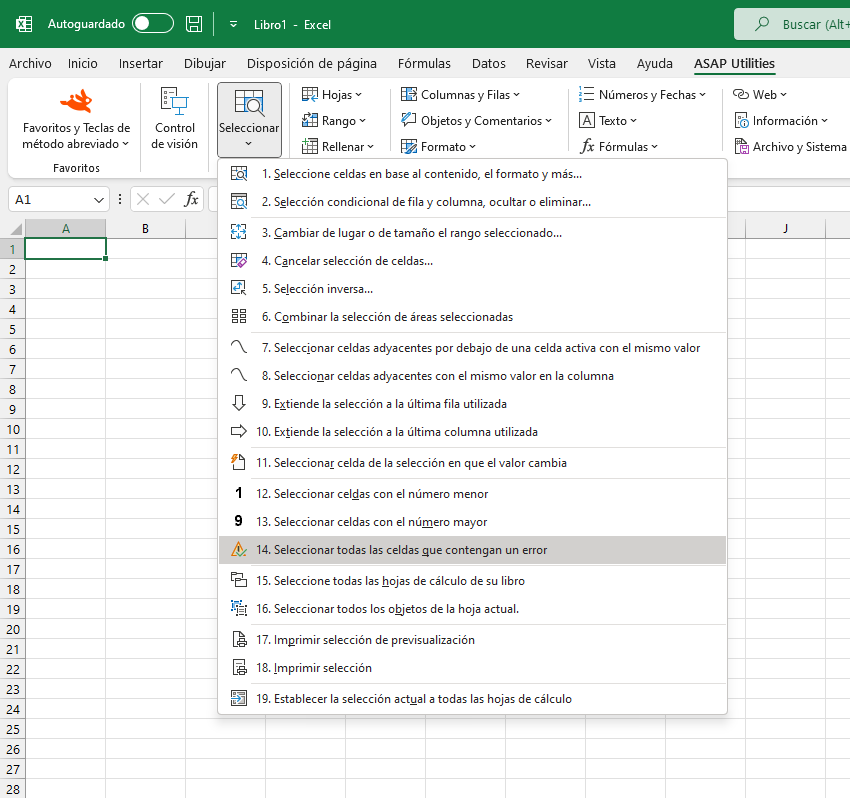Image resolution: width=850 pixels, height=798 pixels.
Task: Click the icon of item 2 Selección condicional de fila
Action: pos(239,202)
